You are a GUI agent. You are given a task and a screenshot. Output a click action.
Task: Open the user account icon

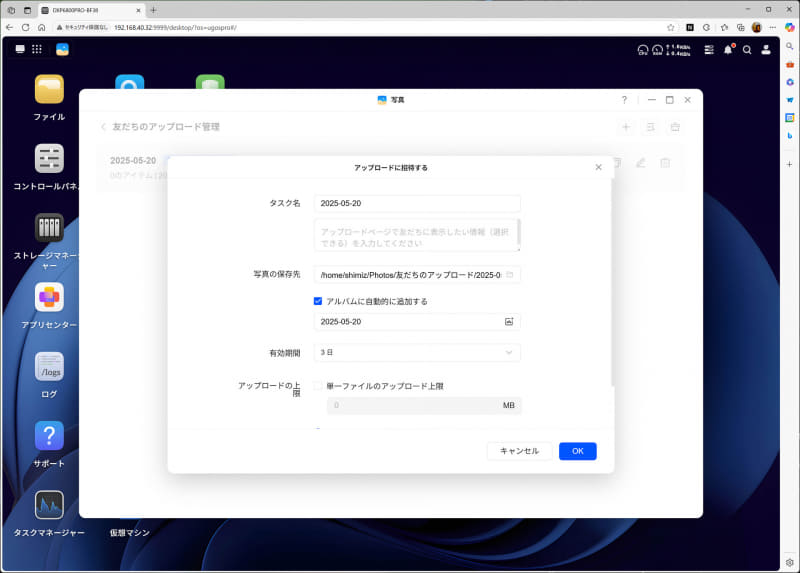[x=766, y=49]
